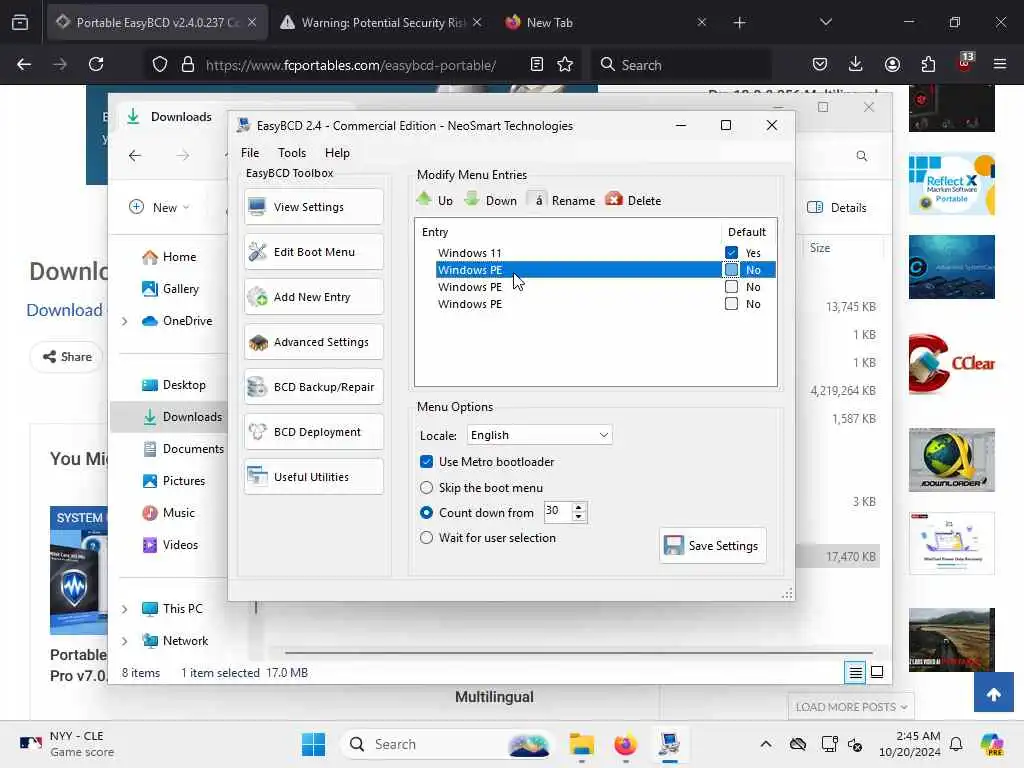Switch Explorer to details list view
This screenshot has width=1024, height=768.
(855, 673)
